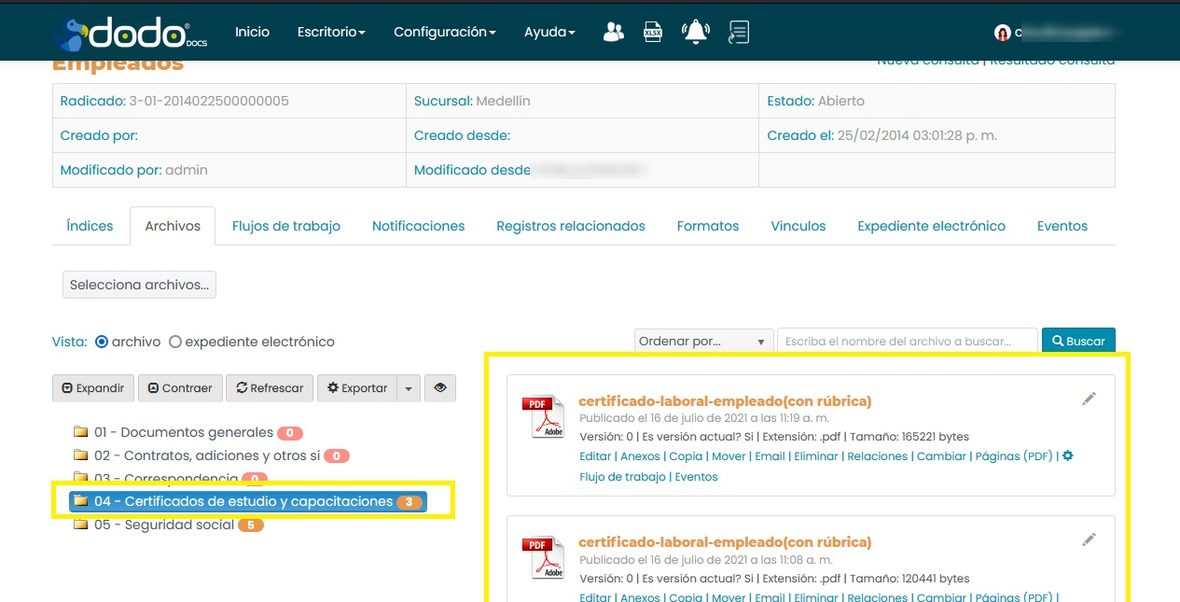Open the Expediente electrónico tab
This screenshot has width=1180, height=602.
931,226
